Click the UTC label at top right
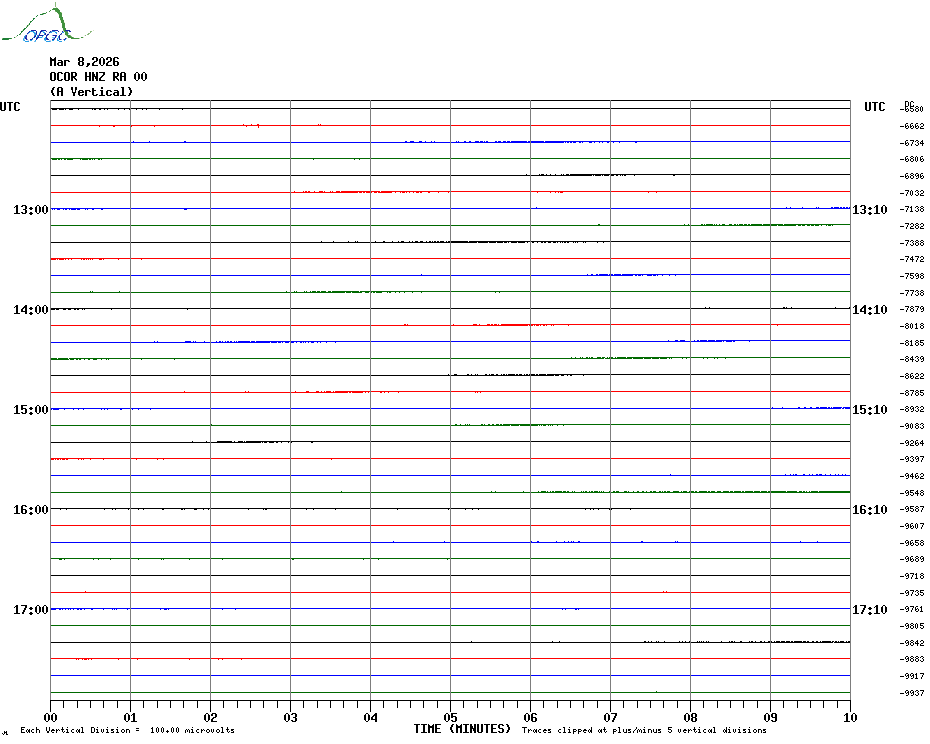The width and height of the screenshot is (930, 744). (874, 107)
